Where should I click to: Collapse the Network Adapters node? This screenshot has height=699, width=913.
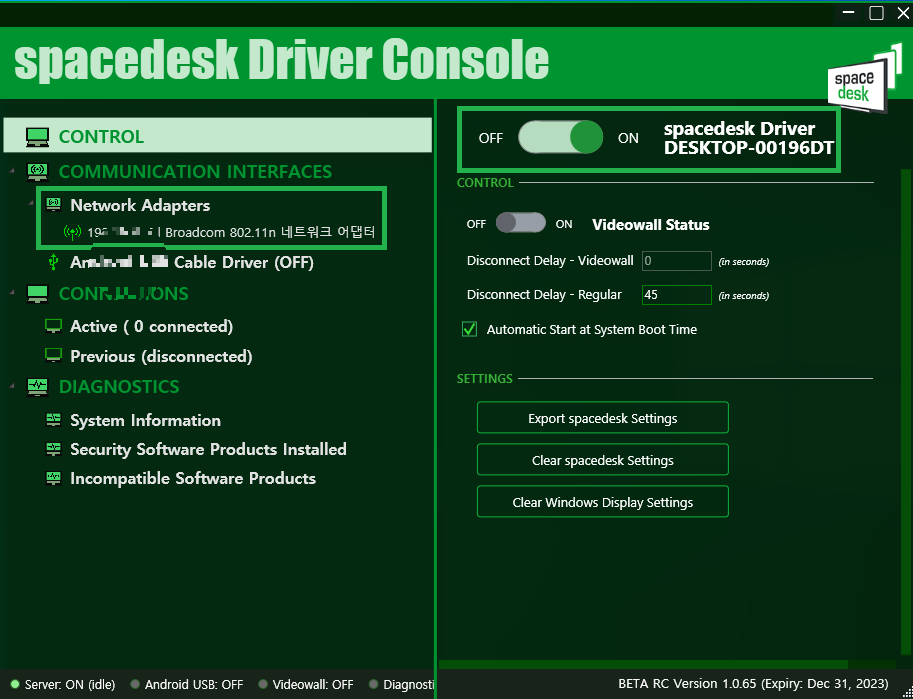(x=31, y=203)
